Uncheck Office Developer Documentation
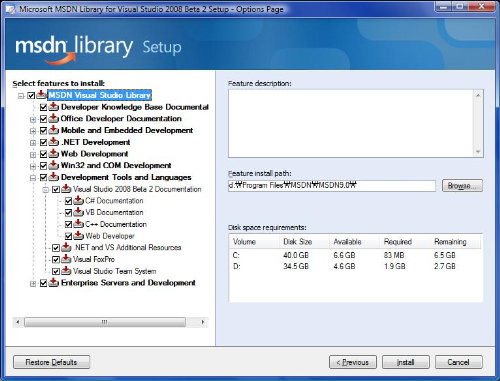Screen dimensions: 500x381 tap(43, 119)
